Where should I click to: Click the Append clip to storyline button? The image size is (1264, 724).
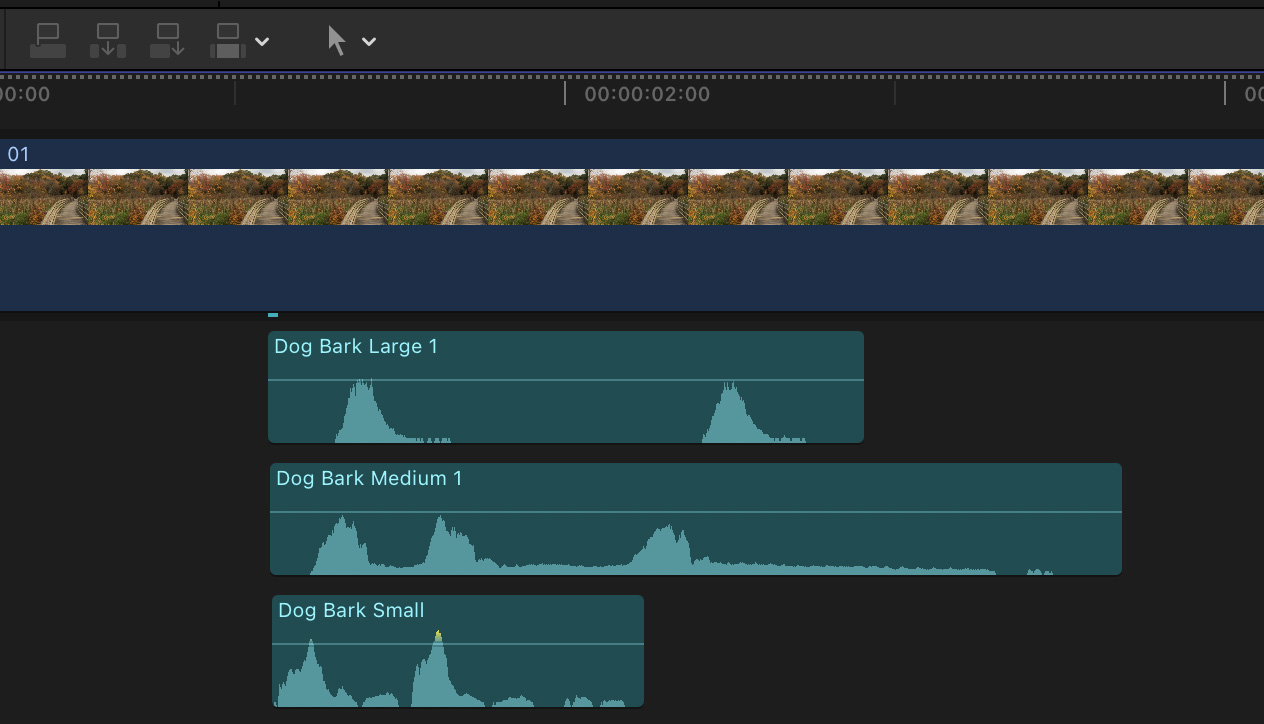pyautogui.click(x=167, y=41)
